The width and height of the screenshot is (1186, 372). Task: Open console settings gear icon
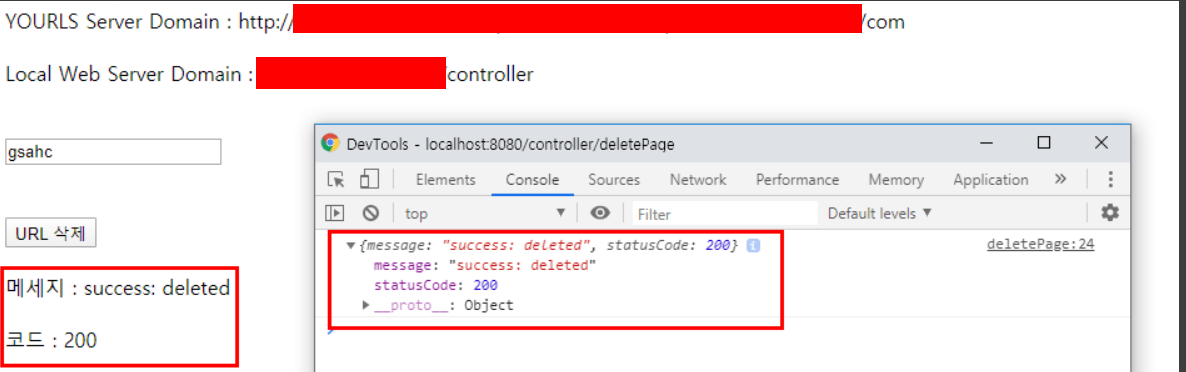pos(1110,213)
